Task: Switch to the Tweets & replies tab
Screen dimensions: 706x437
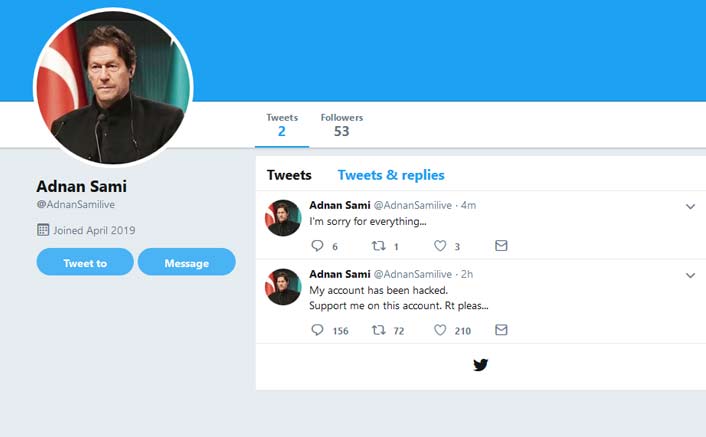Action: click(x=391, y=175)
